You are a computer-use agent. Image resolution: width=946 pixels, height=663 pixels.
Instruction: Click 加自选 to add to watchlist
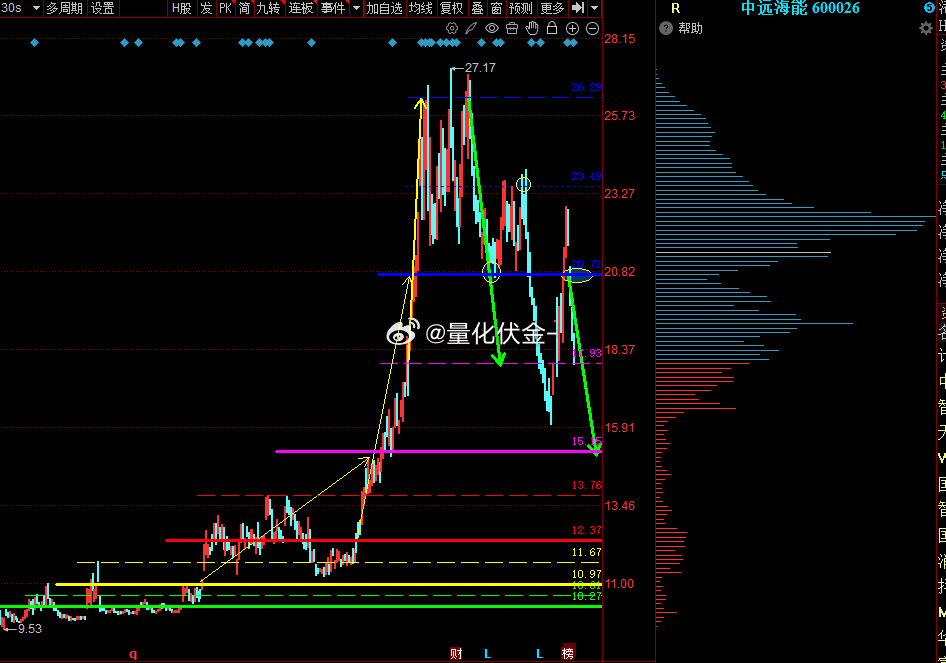point(384,8)
